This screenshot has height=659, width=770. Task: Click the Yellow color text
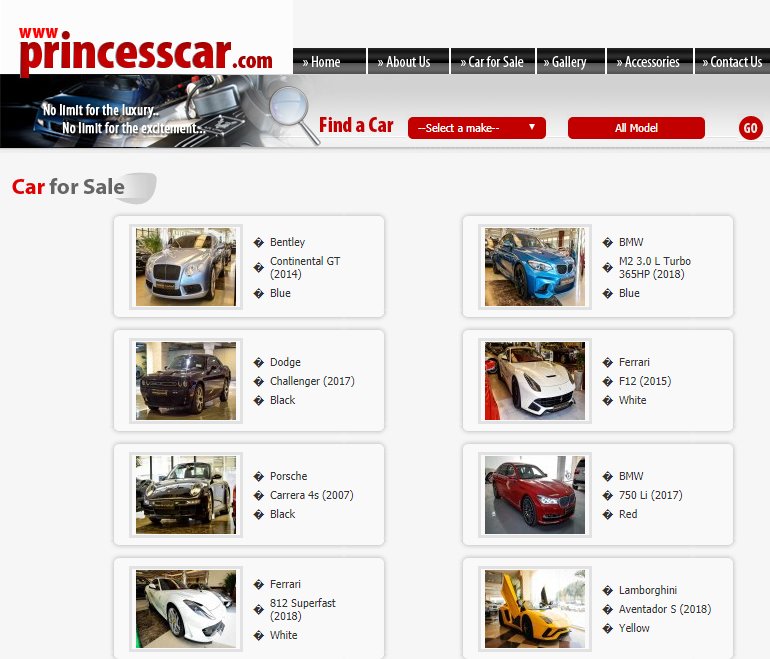click(634, 628)
